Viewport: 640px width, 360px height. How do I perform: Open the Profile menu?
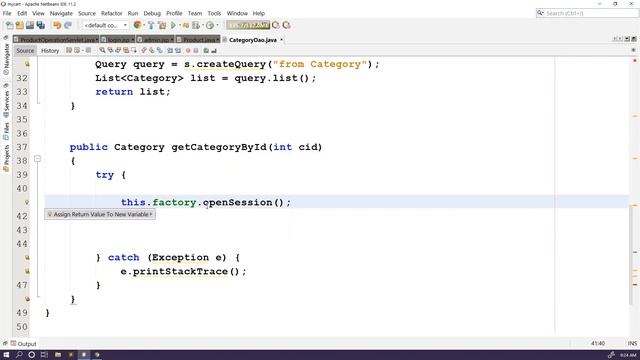click(174, 13)
